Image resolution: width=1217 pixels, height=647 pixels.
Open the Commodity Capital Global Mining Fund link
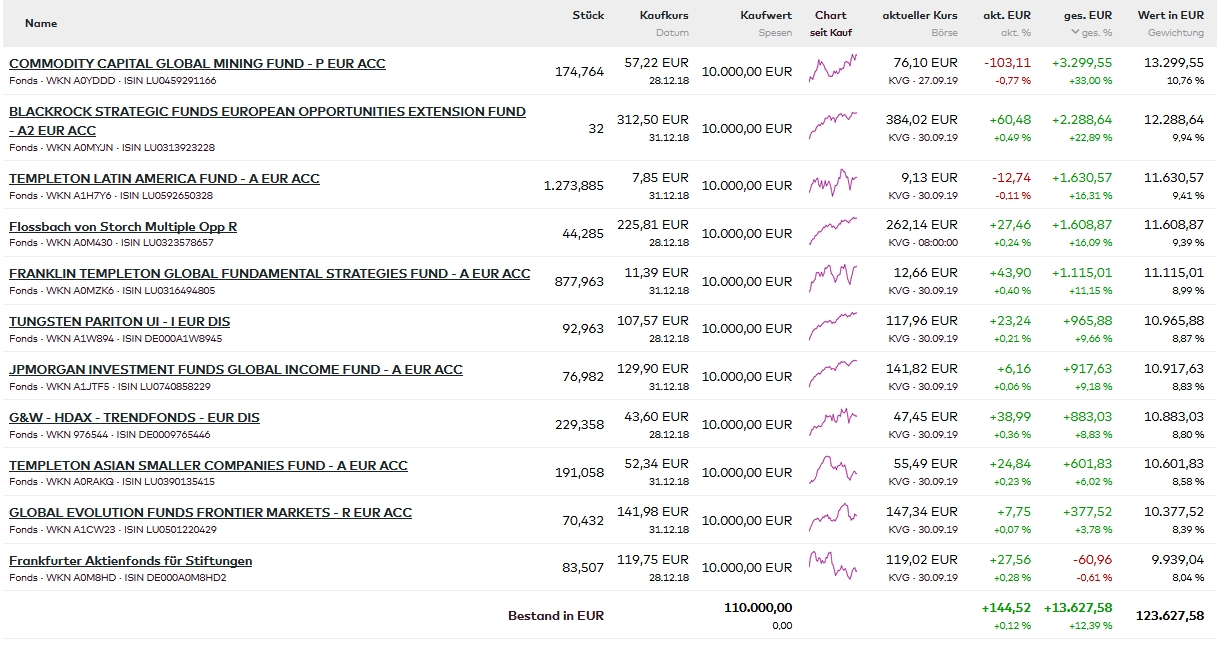click(x=197, y=64)
